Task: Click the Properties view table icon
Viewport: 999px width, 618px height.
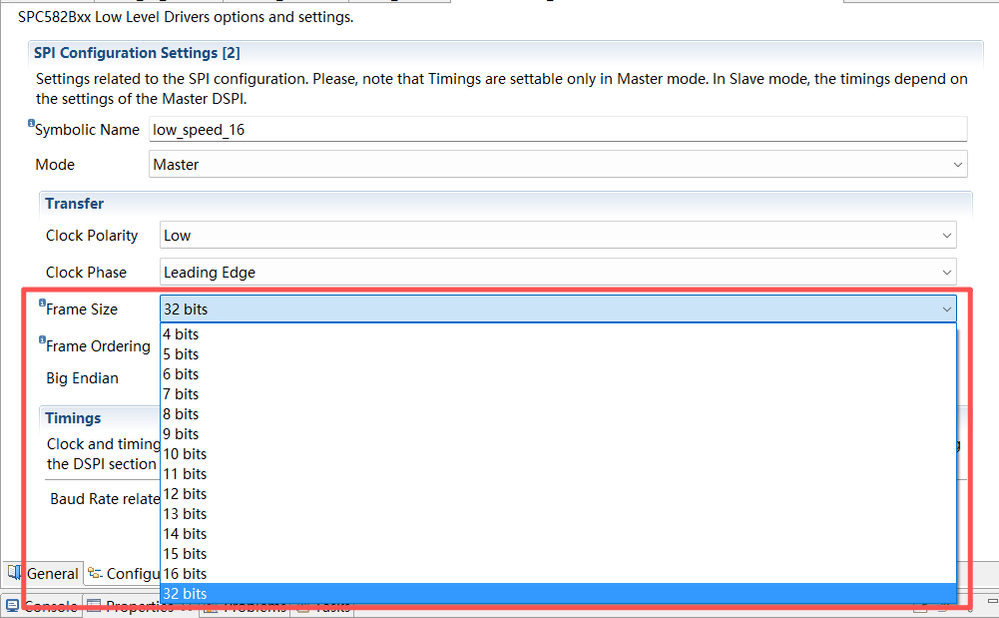Action: tap(94, 606)
